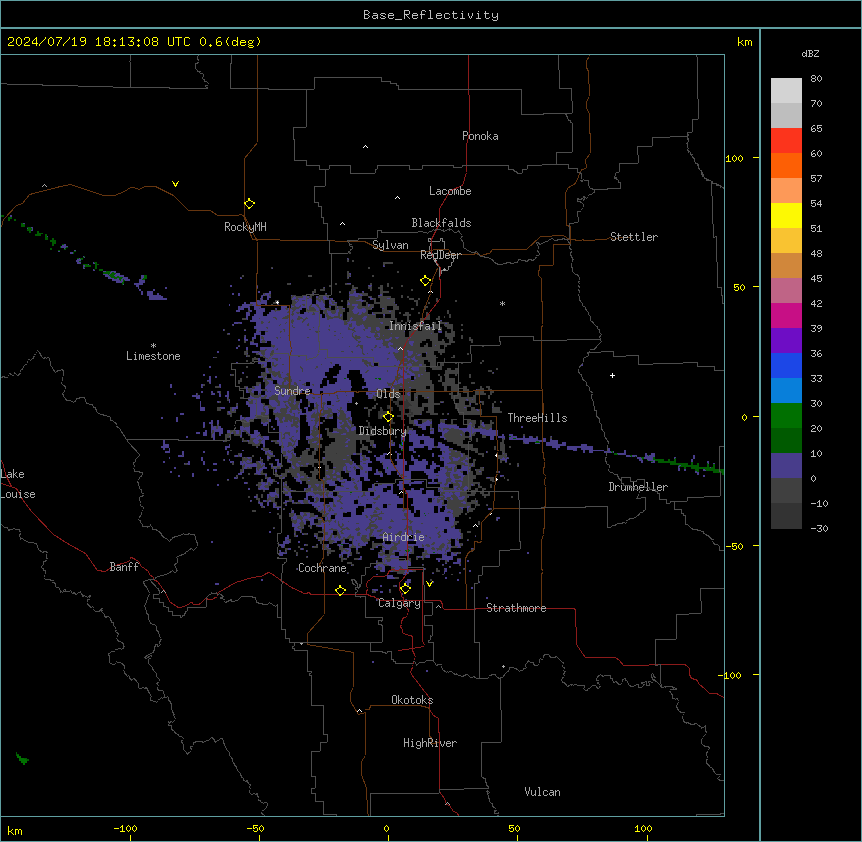Screen dimensions: 862x842
Task: Click the dBZ legend heading
Action: 810,54
